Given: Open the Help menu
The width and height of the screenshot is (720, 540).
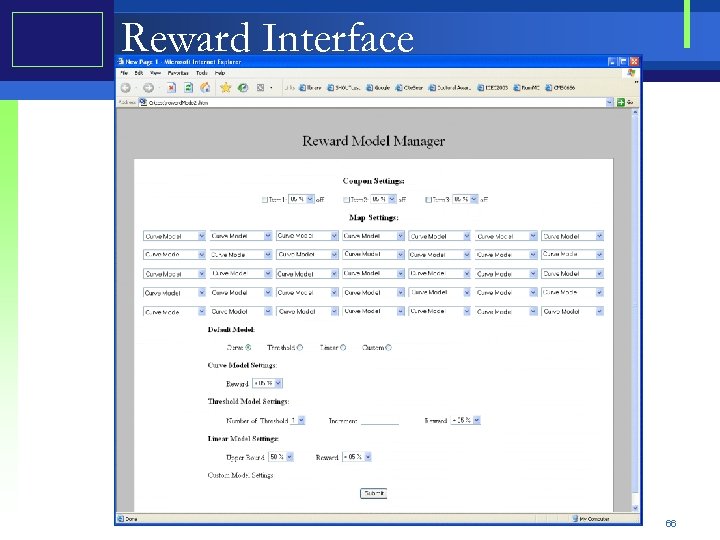Looking at the screenshot, I should pyautogui.click(x=220, y=73).
